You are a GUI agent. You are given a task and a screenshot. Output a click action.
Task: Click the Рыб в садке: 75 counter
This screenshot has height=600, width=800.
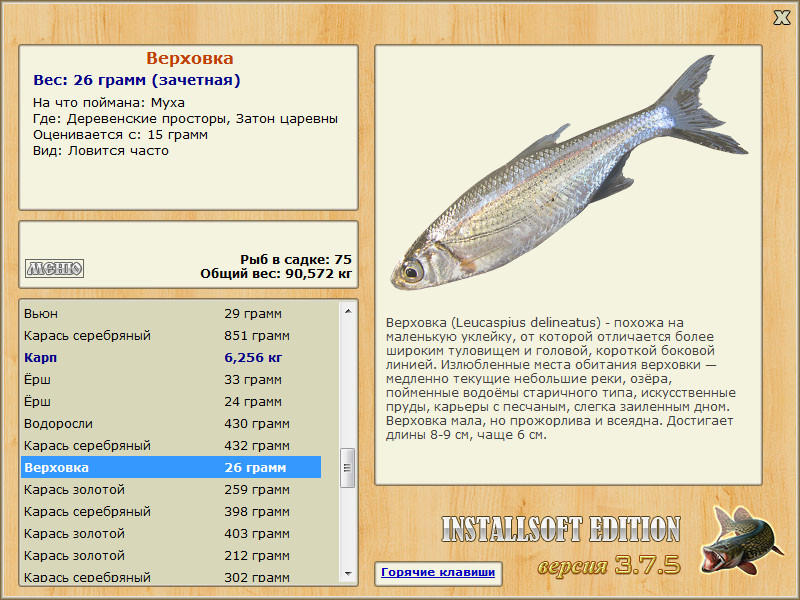tap(296, 259)
